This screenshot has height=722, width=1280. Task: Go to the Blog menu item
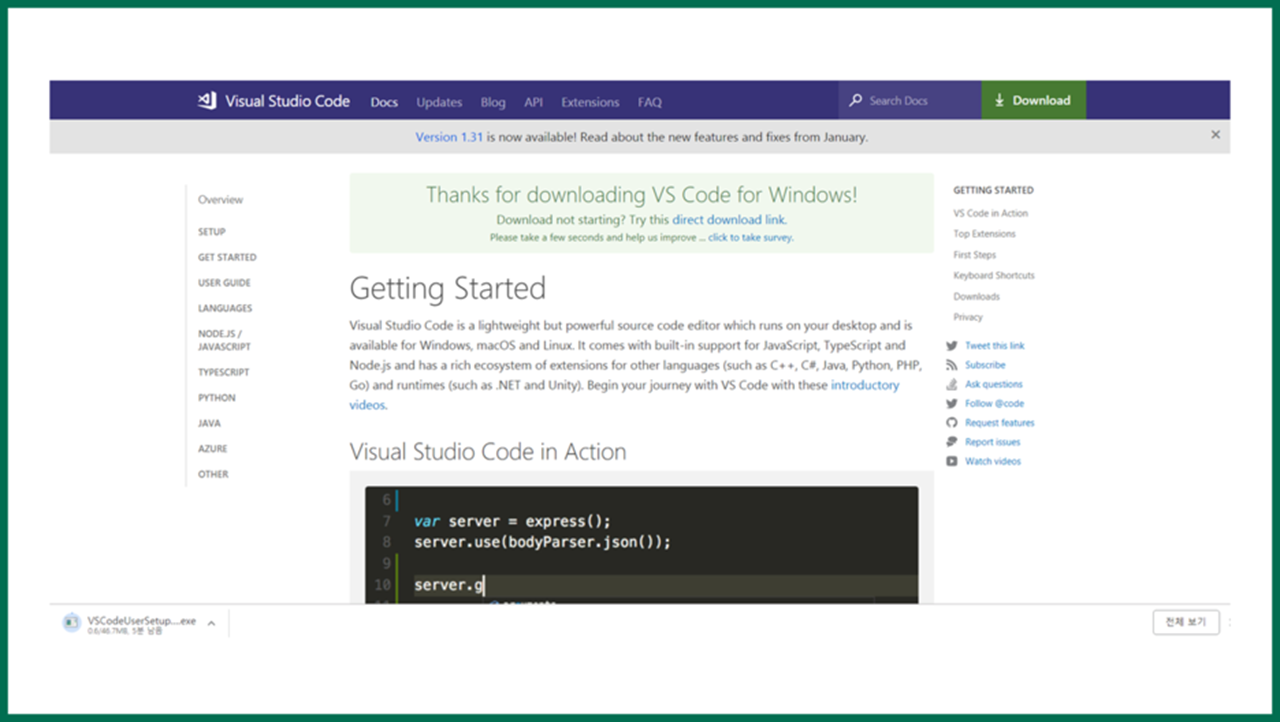pos(493,102)
